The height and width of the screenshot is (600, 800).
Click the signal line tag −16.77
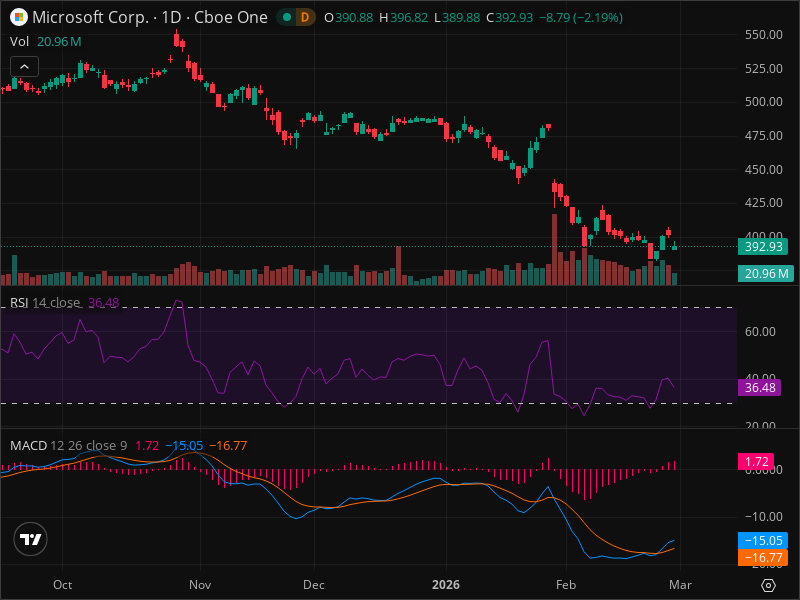pos(763,557)
